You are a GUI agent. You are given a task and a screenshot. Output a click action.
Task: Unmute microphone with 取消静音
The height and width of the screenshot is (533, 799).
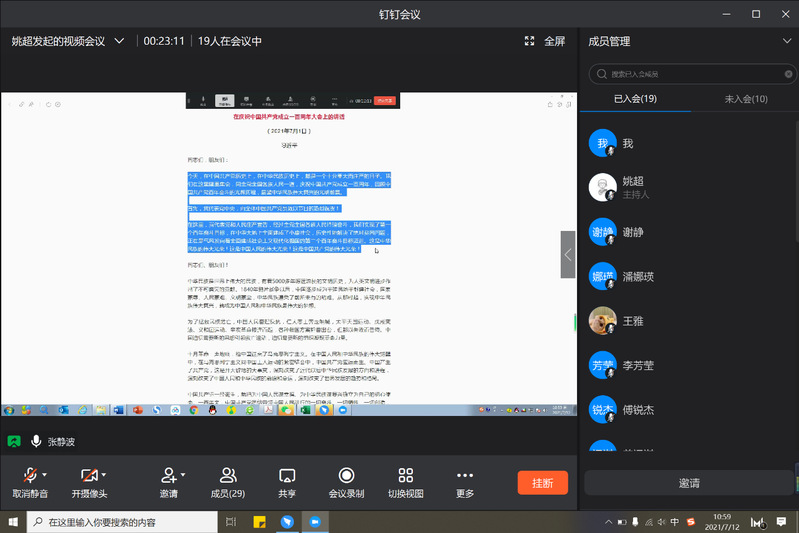(x=27, y=475)
